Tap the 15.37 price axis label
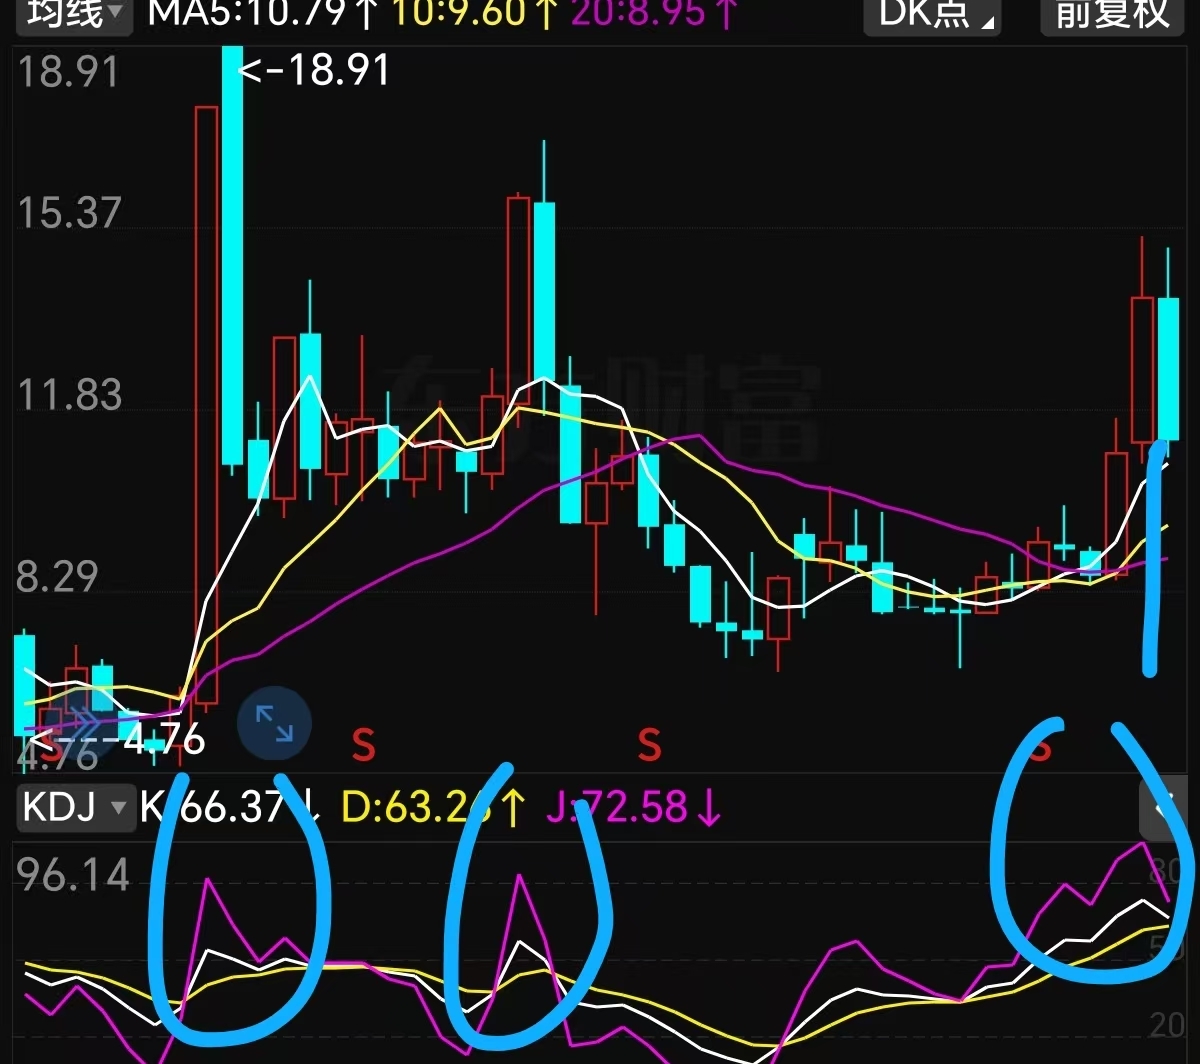This screenshot has width=1200, height=1064. pyautogui.click(x=69, y=212)
